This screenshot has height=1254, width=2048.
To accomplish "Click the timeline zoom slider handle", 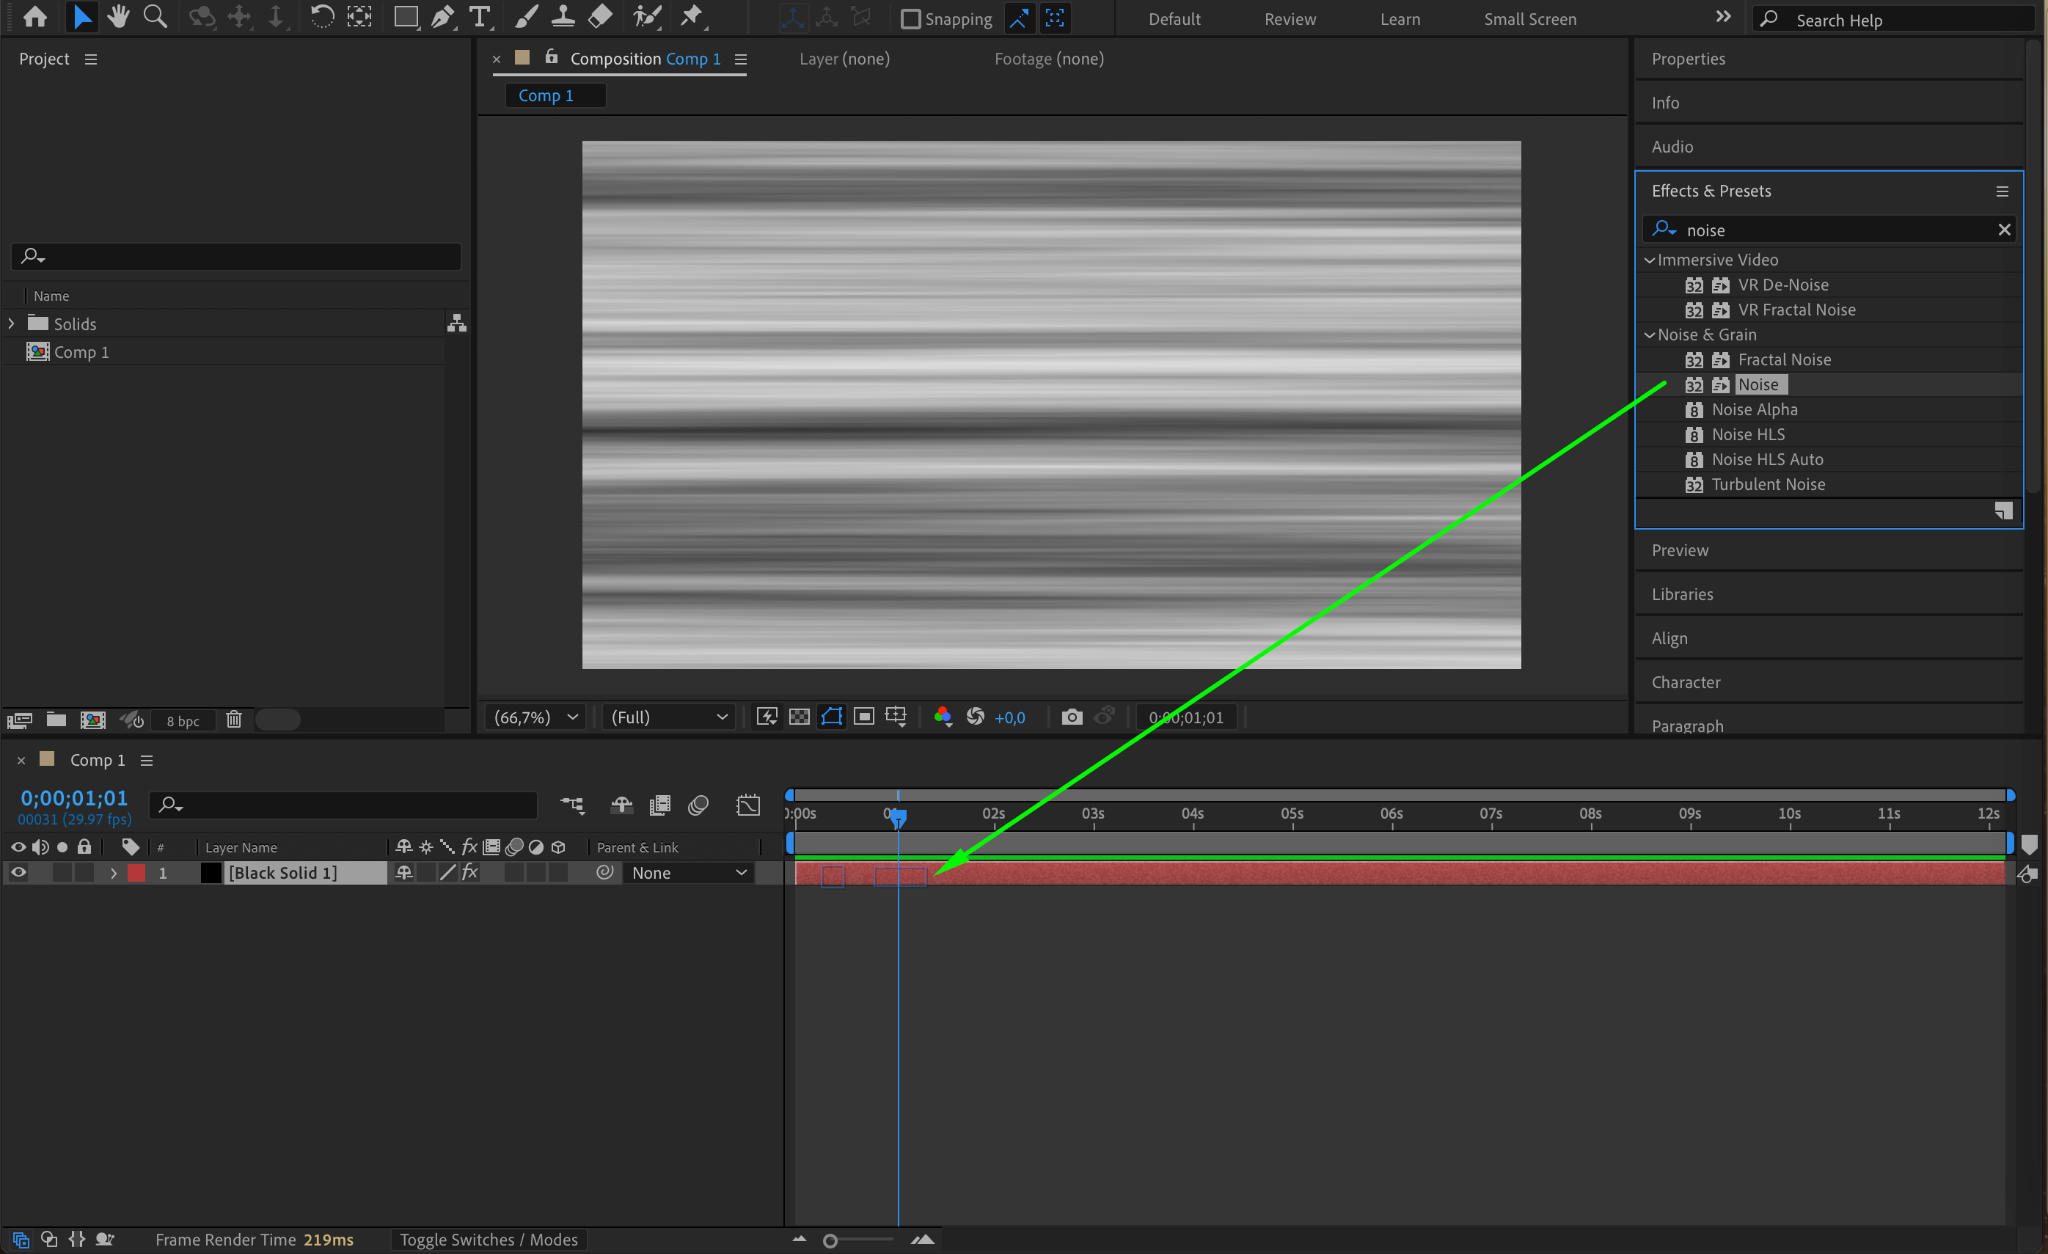I will pyautogui.click(x=830, y=1241).
